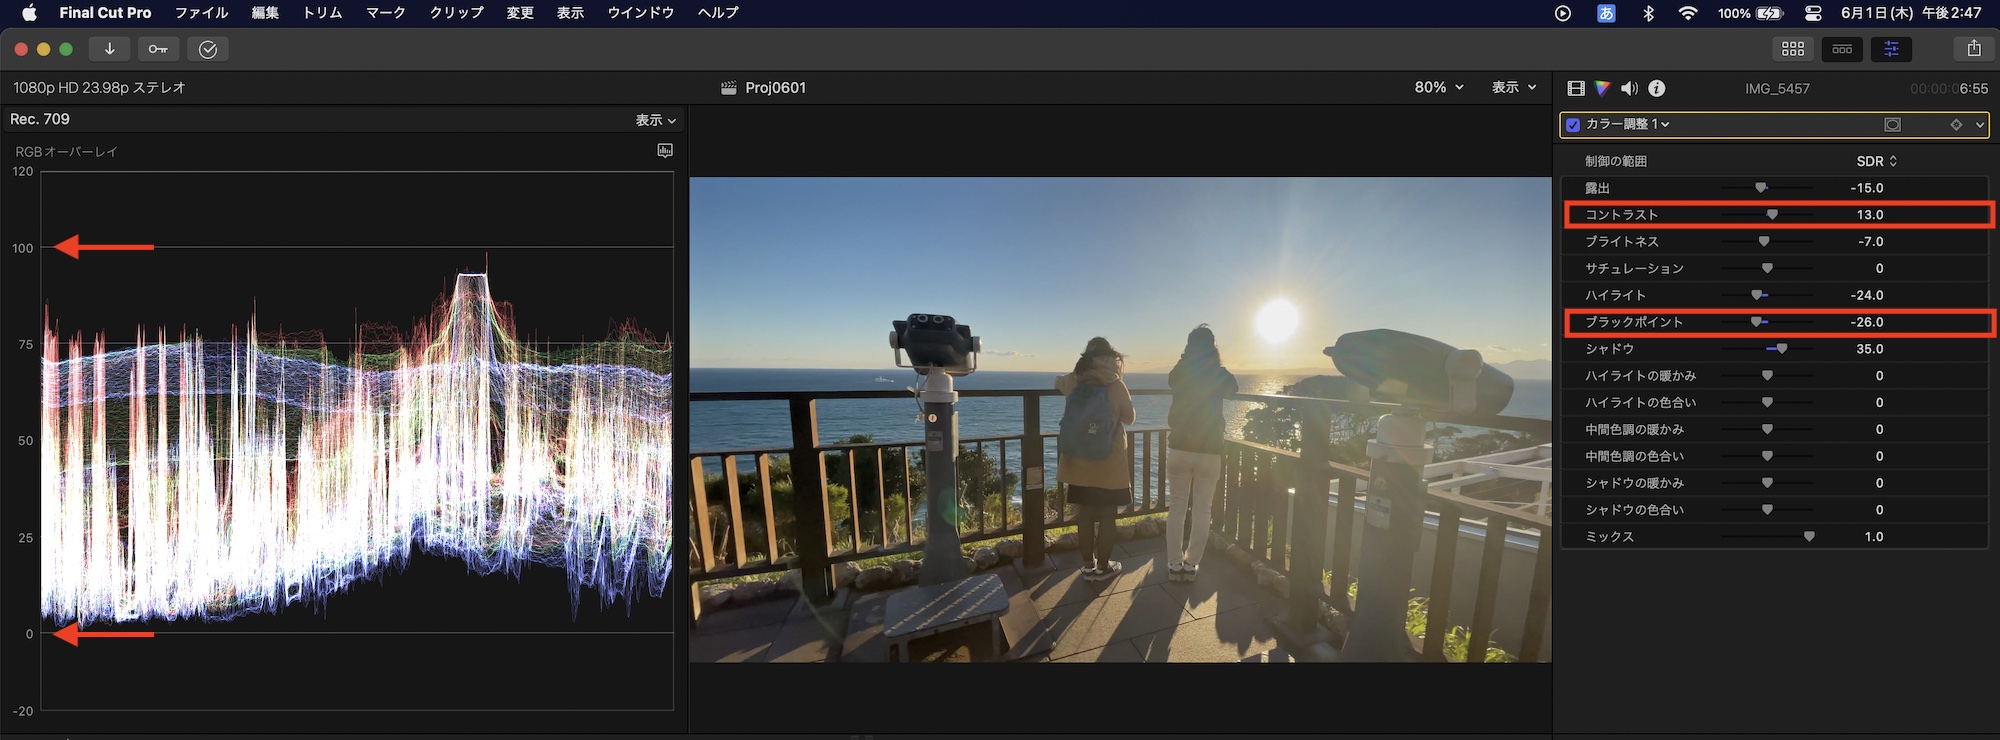The height and width of the screenshot is (740, 2000).
Task: Click the シャドウ value 35.0
Action: (1870, 349)
